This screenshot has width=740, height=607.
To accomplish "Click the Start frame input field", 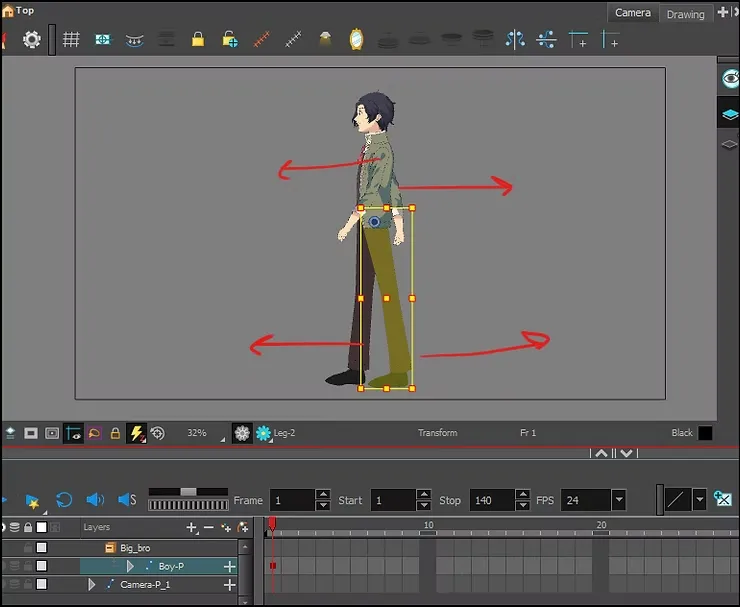I will click(x=393, y=500).
